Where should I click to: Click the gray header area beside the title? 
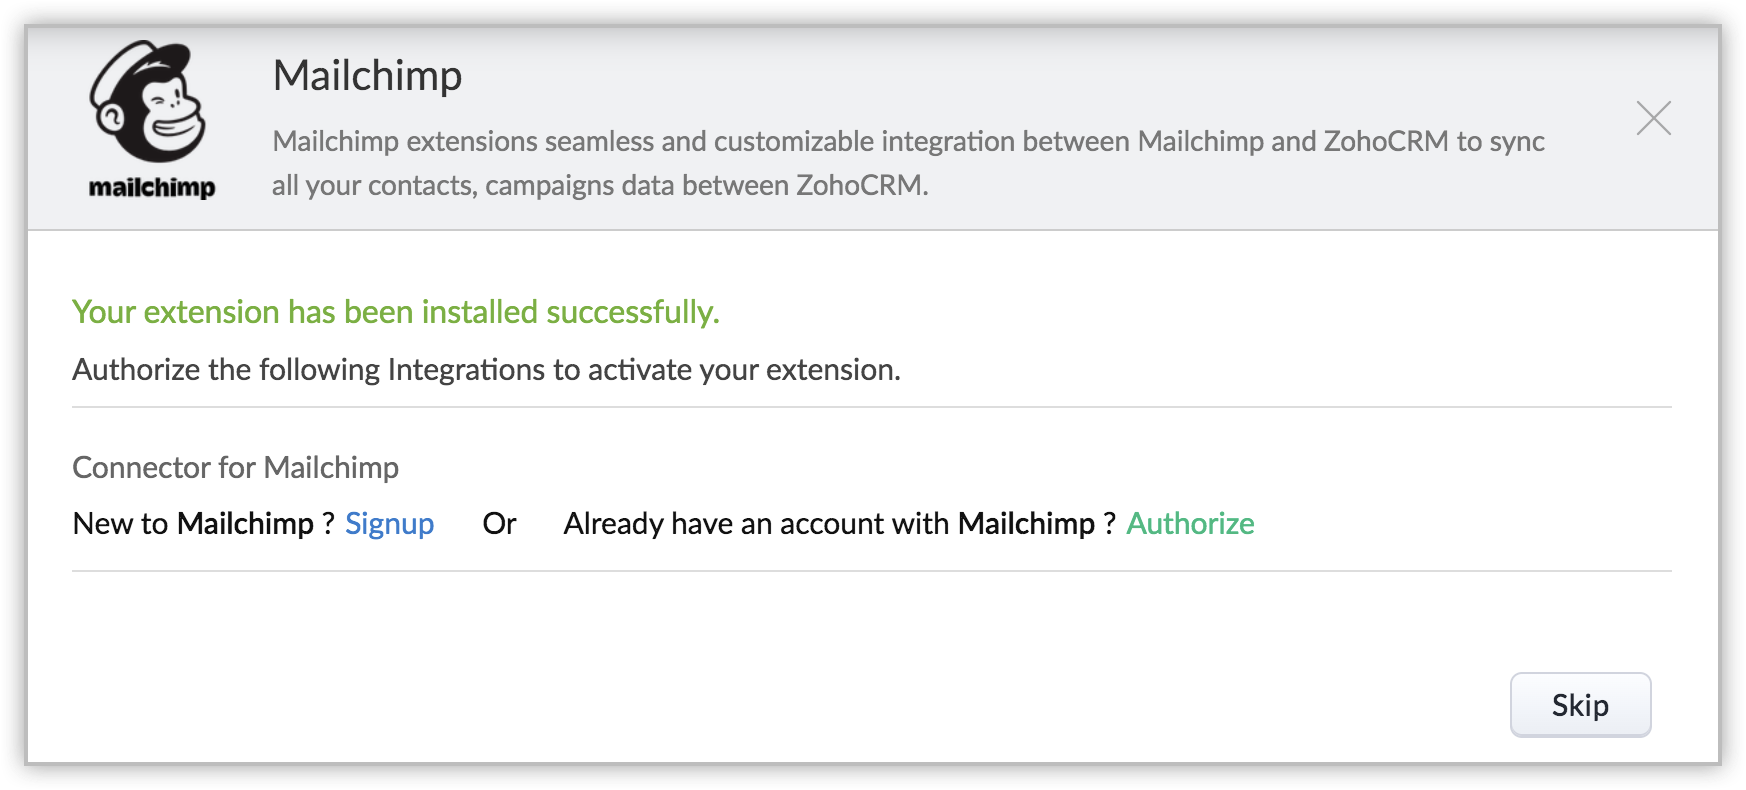point(1000,76)
